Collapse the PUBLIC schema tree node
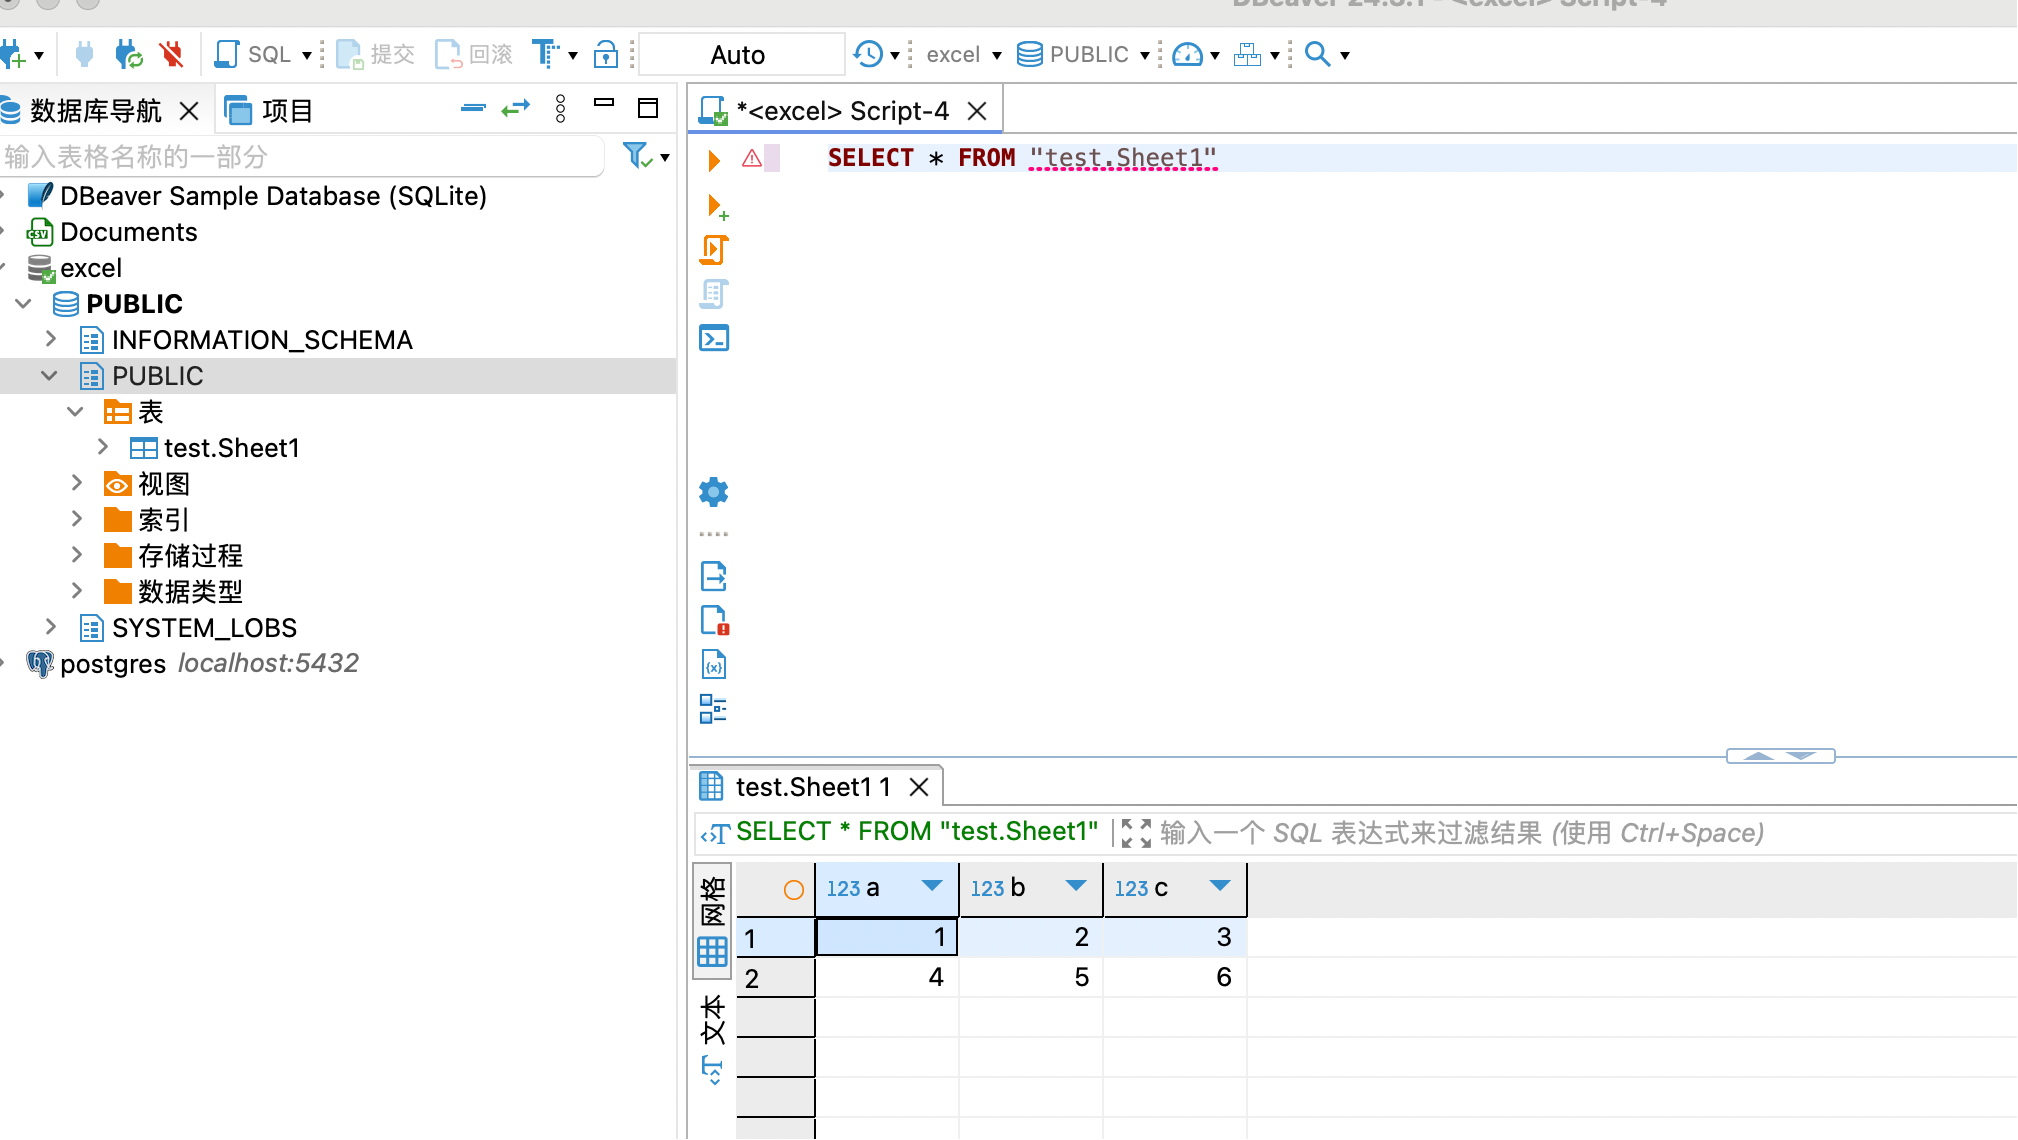The width and height of the screenshot is (2018, 1140). click(x=49, y=376)
